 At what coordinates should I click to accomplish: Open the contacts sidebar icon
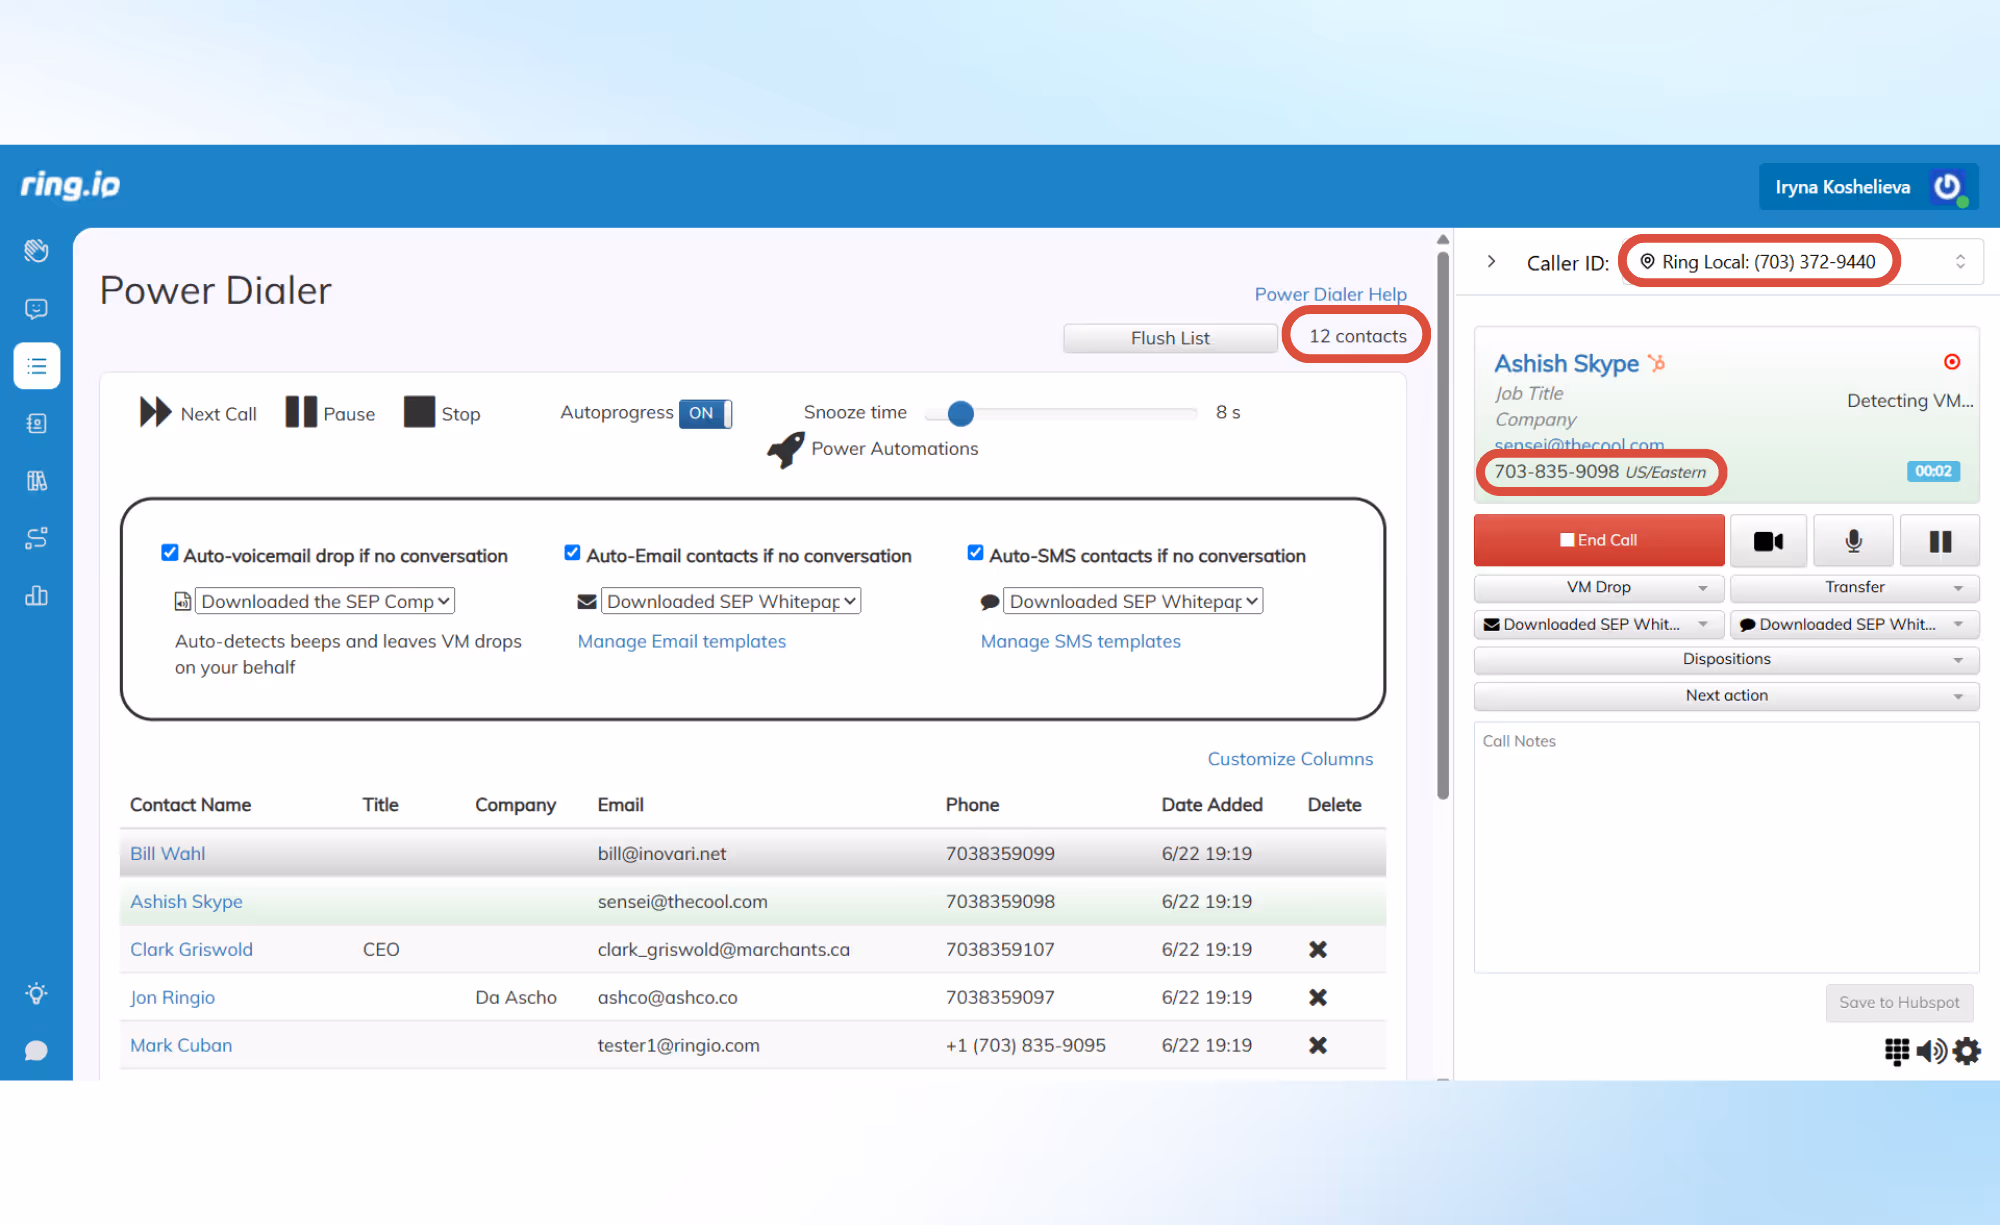[x=36, y=423]
